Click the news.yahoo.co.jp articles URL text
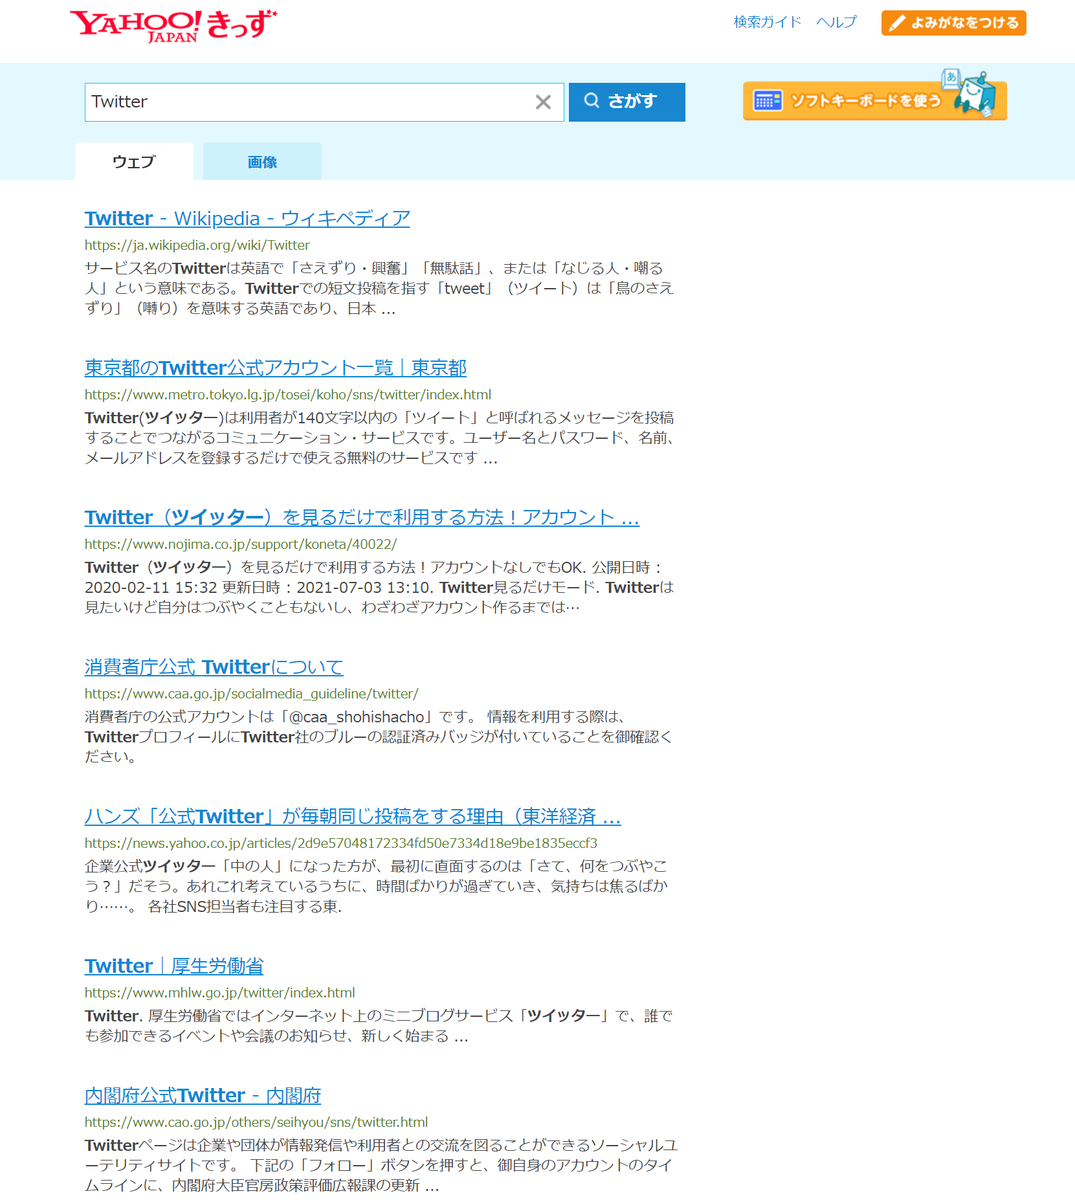1075x1200 pixels. 340,844
